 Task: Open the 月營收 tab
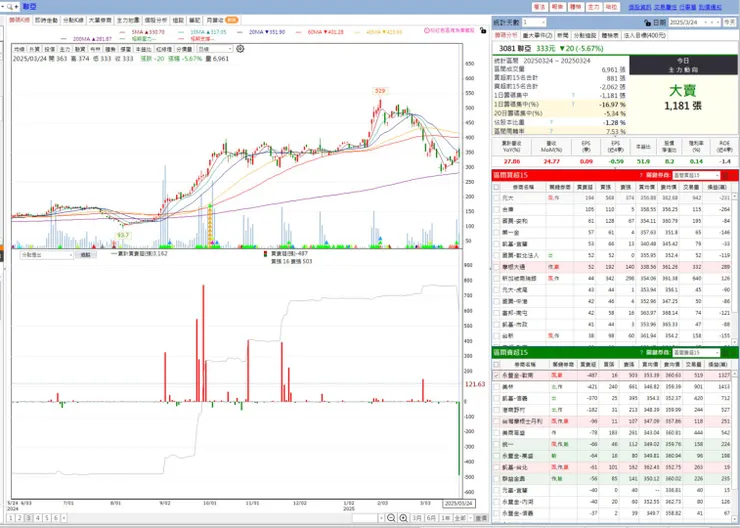(x=222, y=20)
